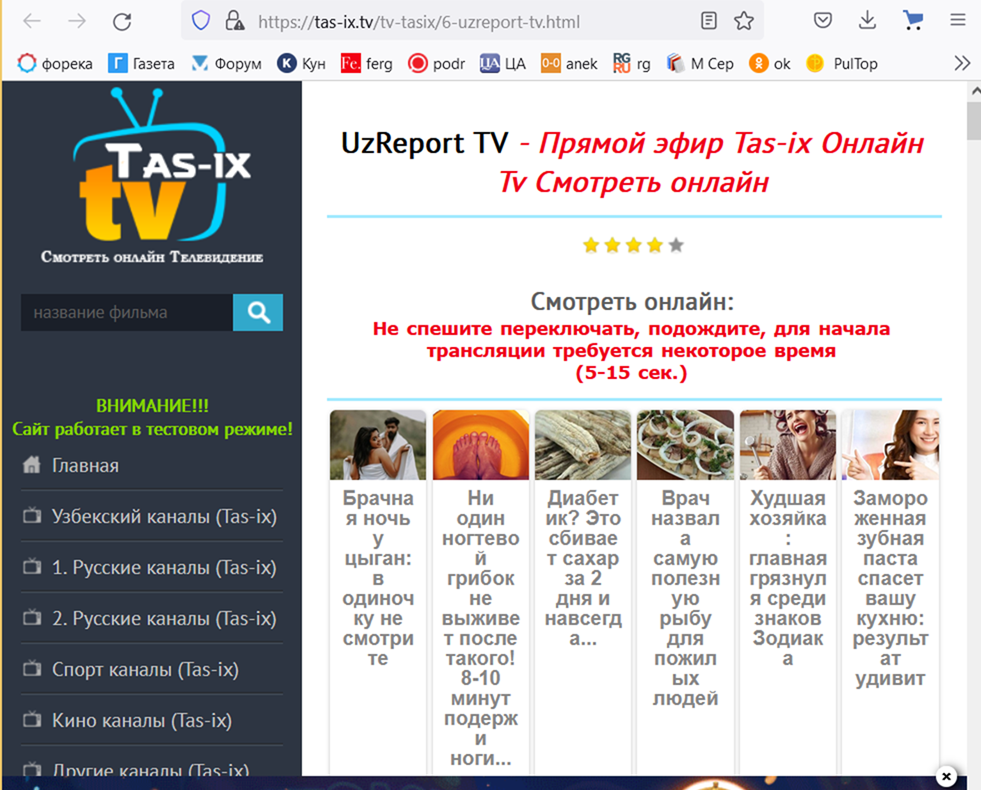Open reader view icon in address bar
Image resolution: width=981 pixels, height=790 pixels.
click(x=709, y=21)
